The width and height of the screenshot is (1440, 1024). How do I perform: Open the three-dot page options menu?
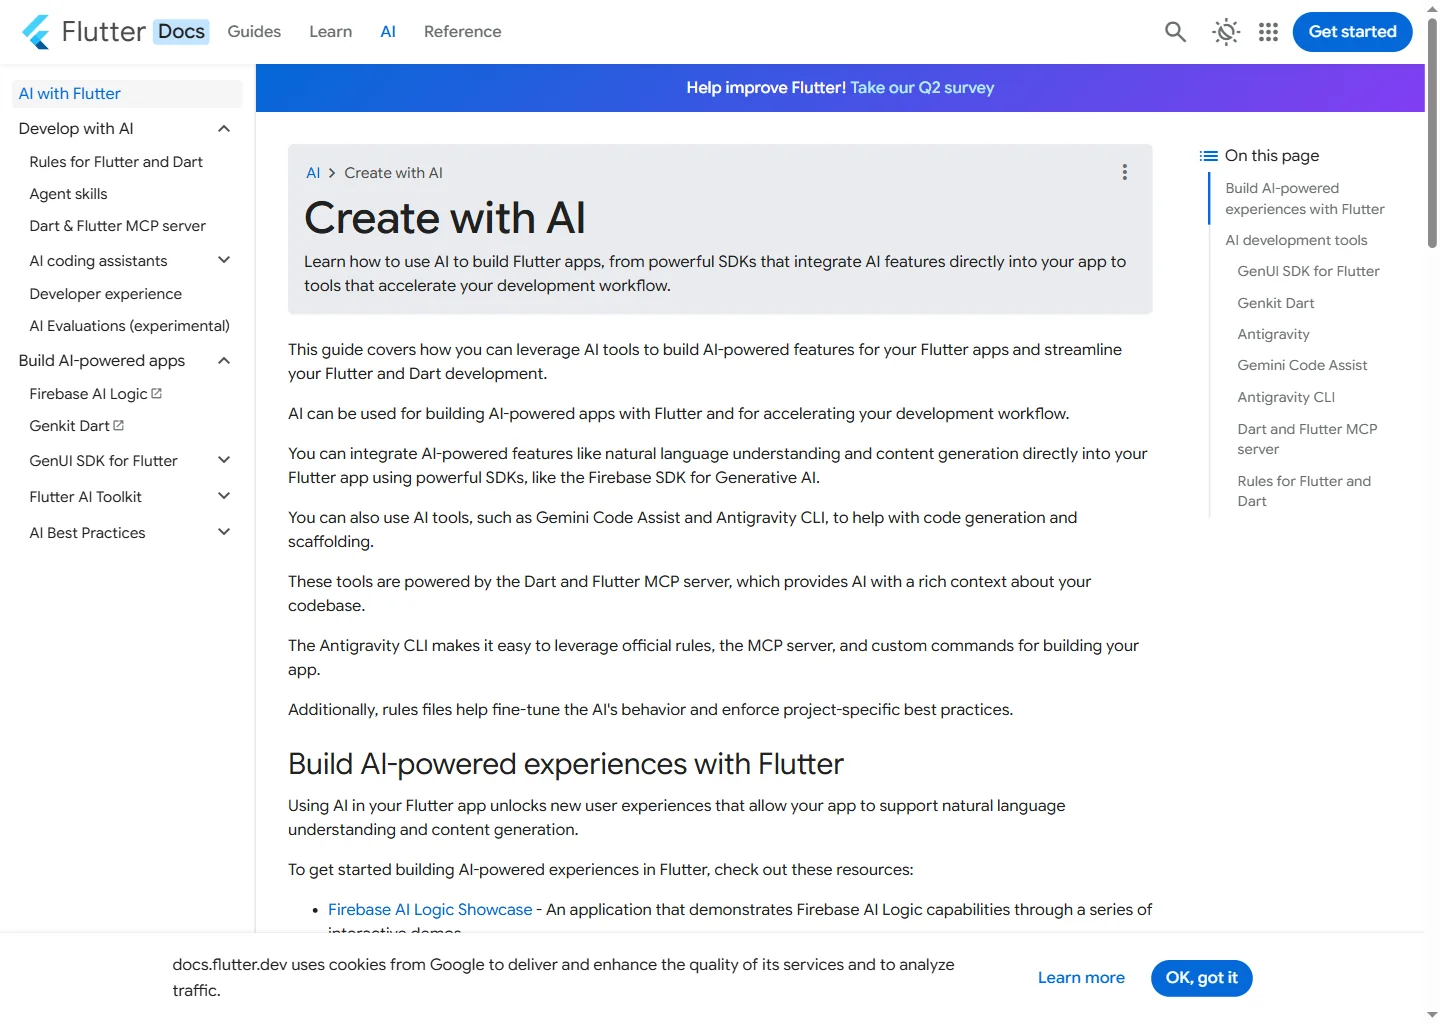(1125, 172)
